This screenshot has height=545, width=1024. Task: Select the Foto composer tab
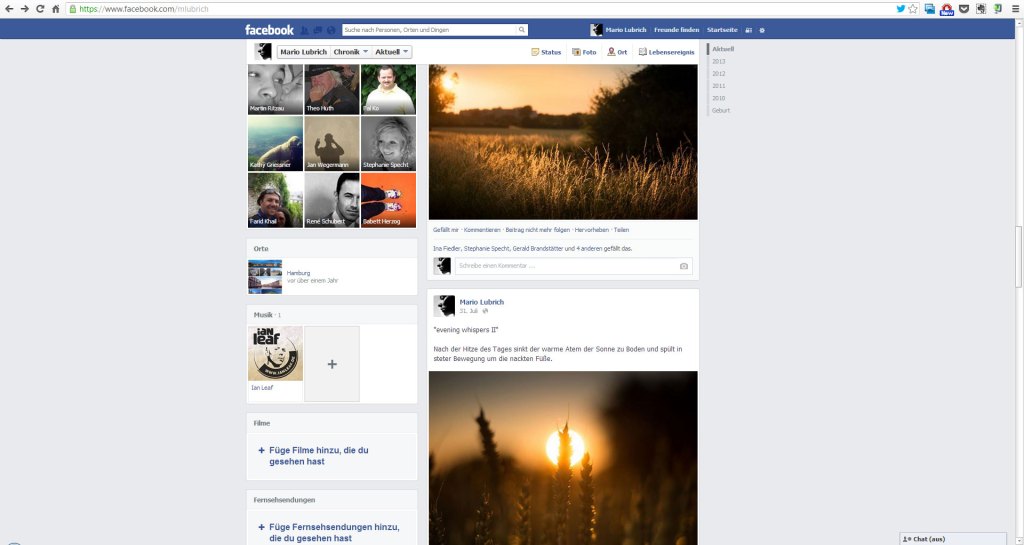click(584, 52)
